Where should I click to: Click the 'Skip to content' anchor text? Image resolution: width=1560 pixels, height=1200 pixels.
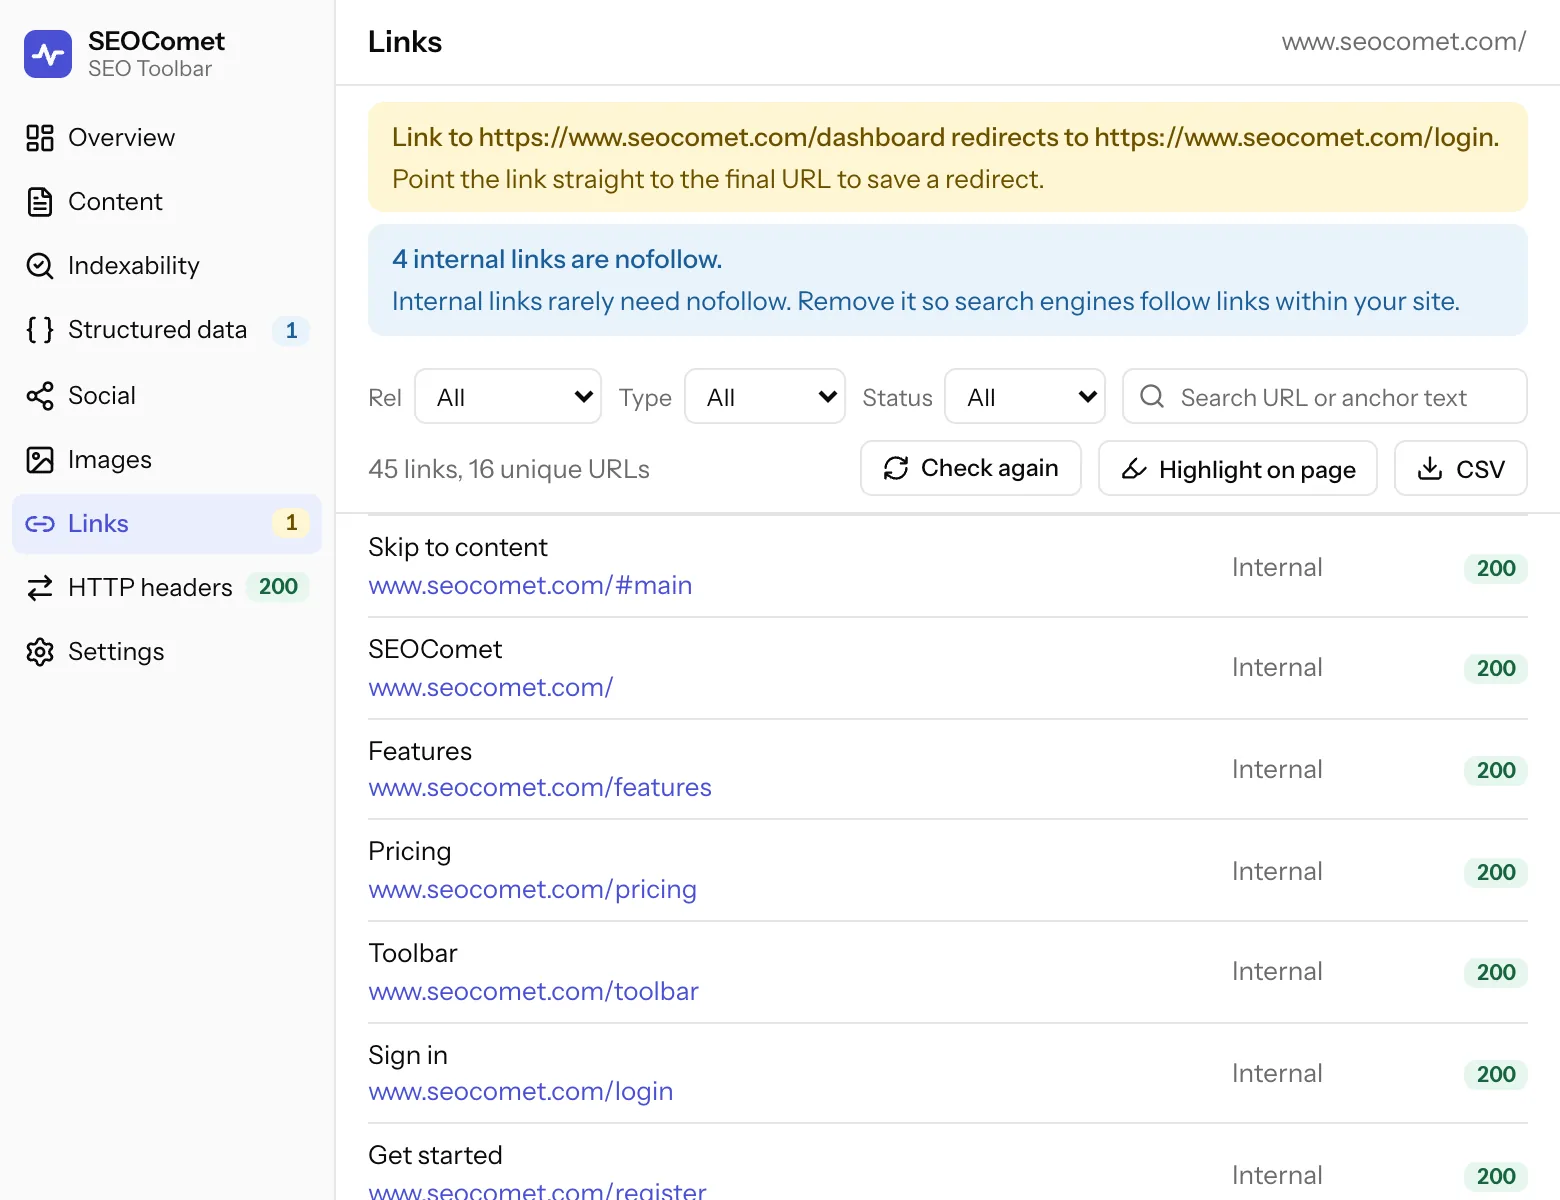pyautogui.click(x=458, y=547)
